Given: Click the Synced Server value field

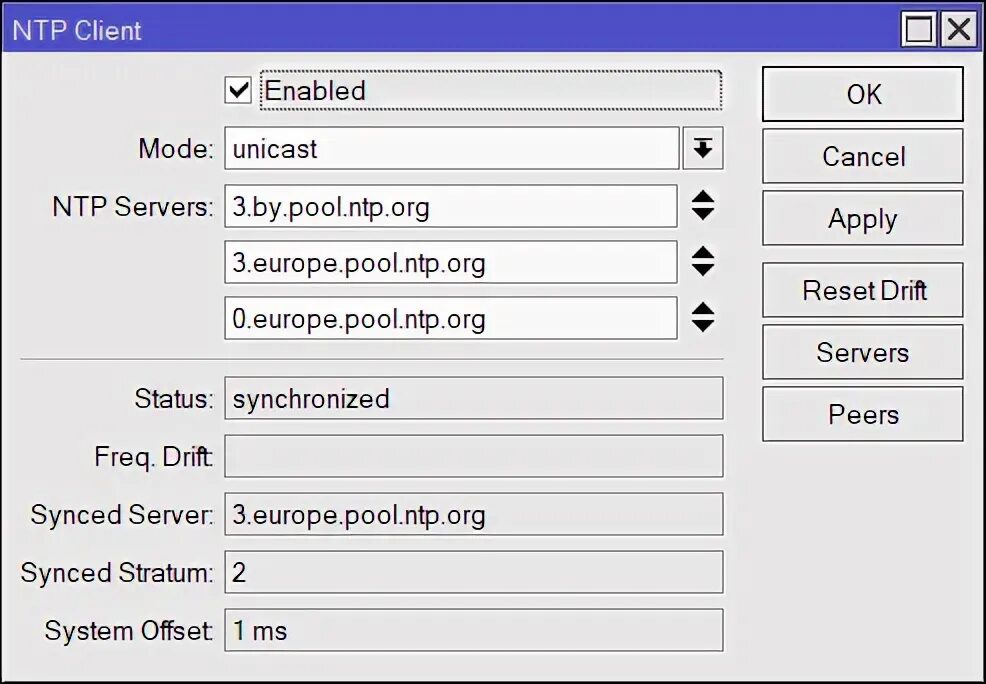Looking at the screenshot, I should pyautogui.click(x=474, y=514).
